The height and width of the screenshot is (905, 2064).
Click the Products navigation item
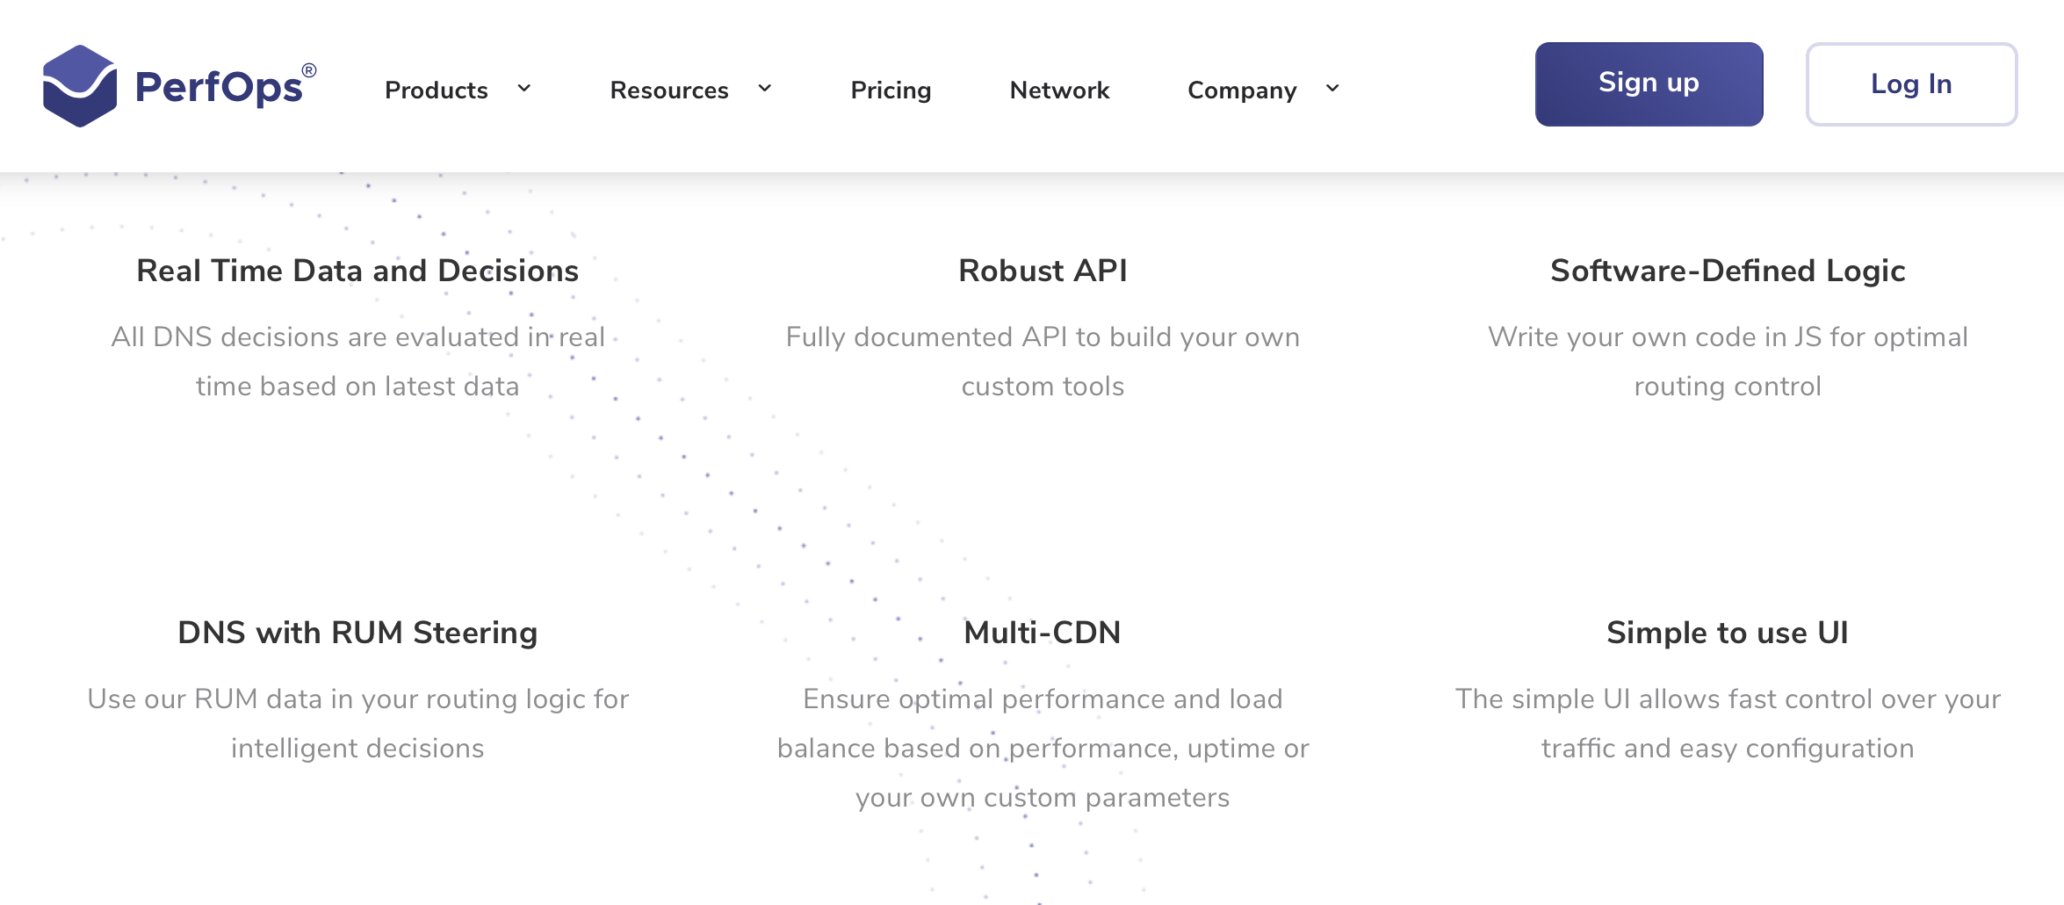click(x=436, y=90)
